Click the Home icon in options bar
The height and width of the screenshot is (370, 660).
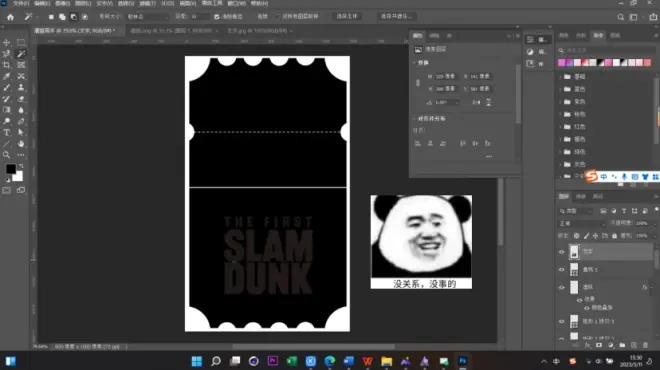[x=11, y=17]
